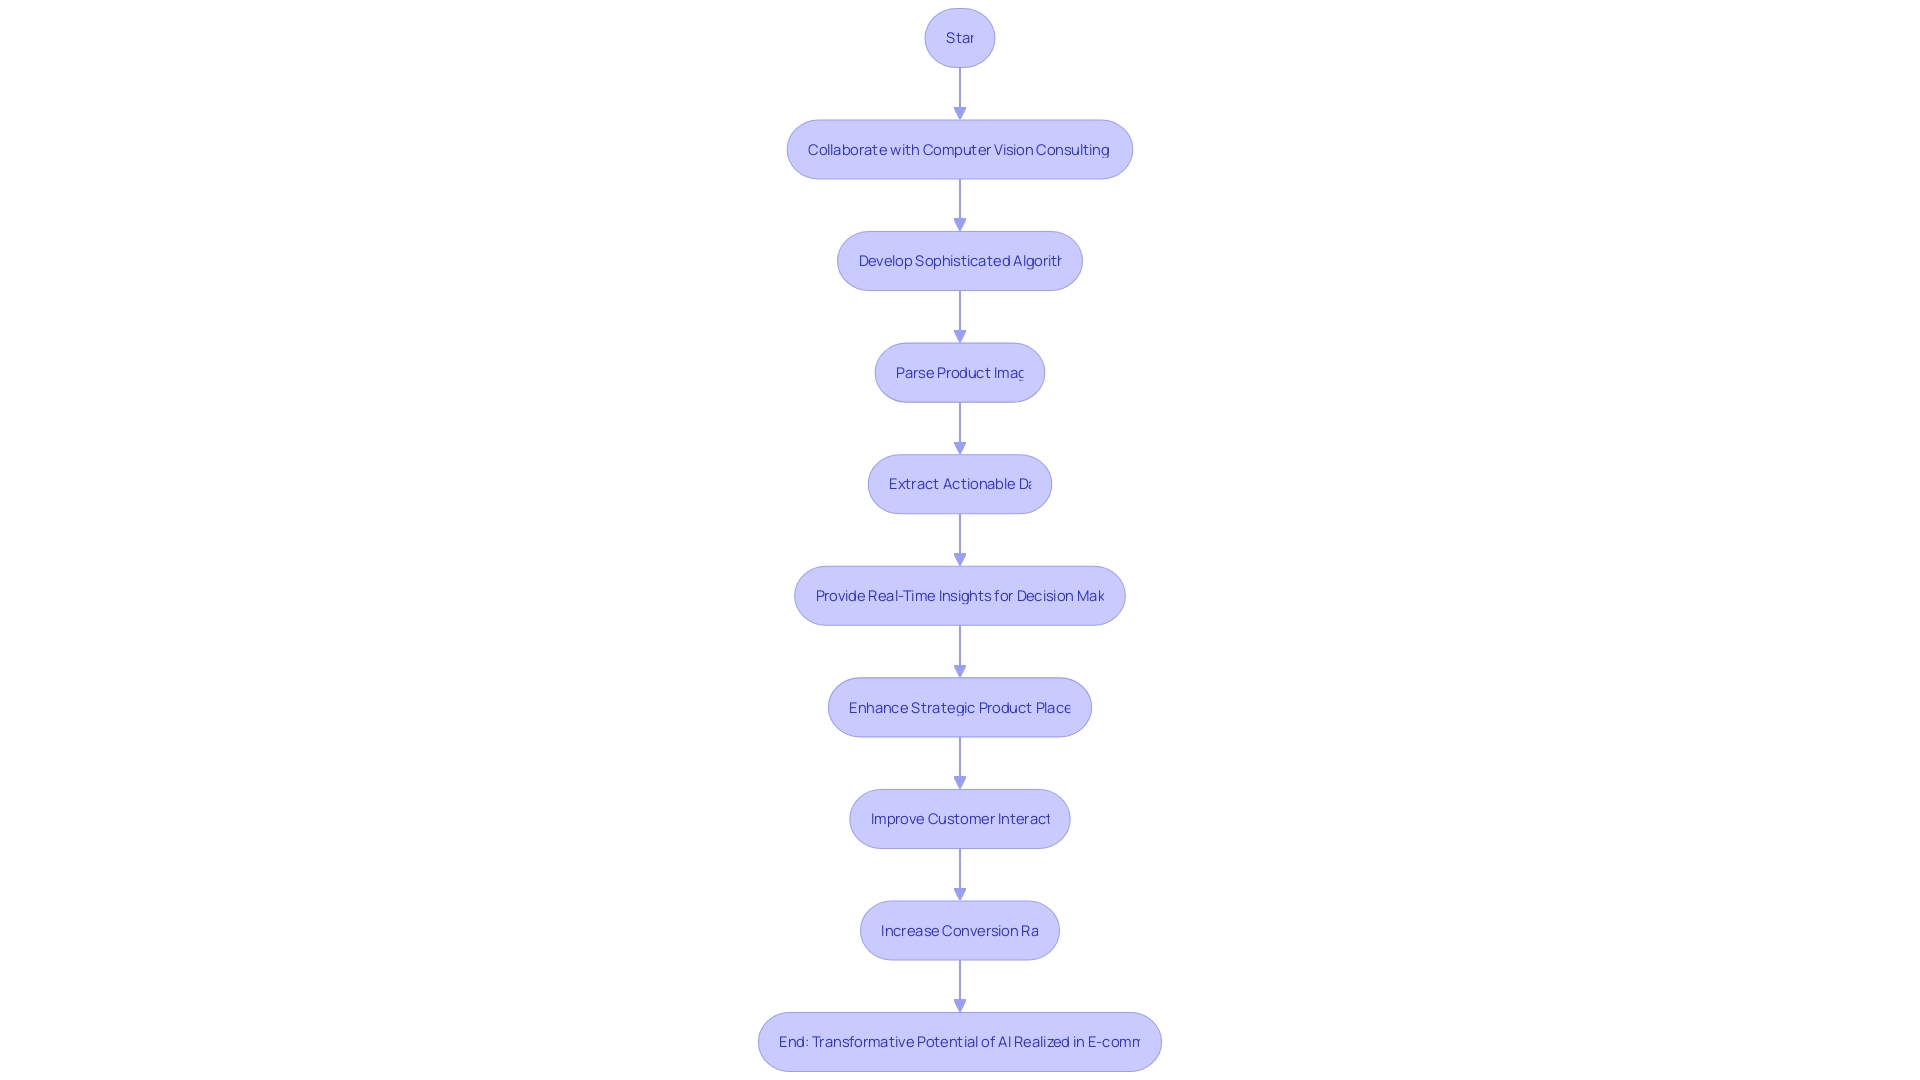1920x1080 pixels.
Task: Select the flowchart diagram tab
Action: pyautogui.click(x=960, y=37)
